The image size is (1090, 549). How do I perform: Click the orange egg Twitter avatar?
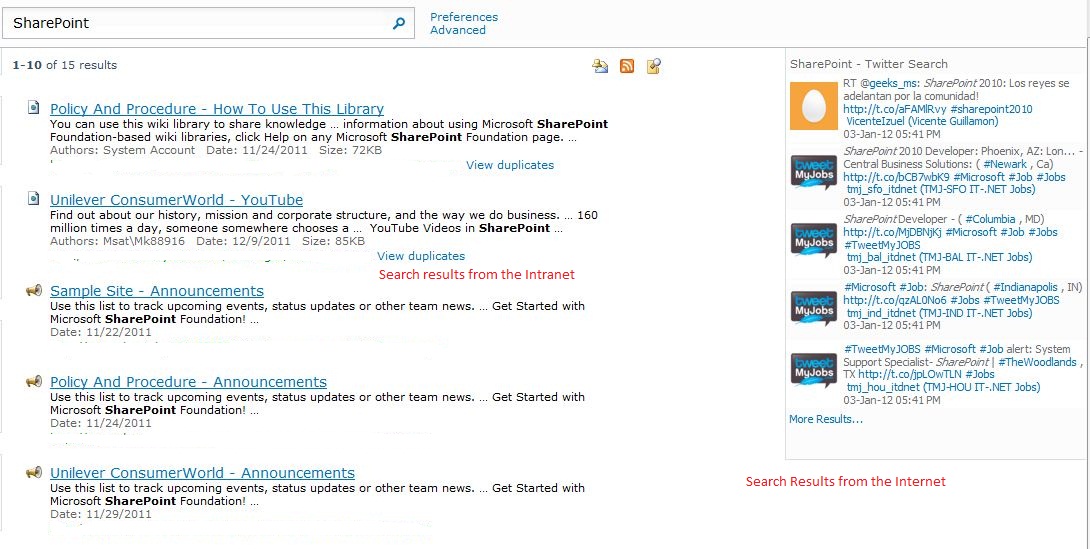point(813,106)
